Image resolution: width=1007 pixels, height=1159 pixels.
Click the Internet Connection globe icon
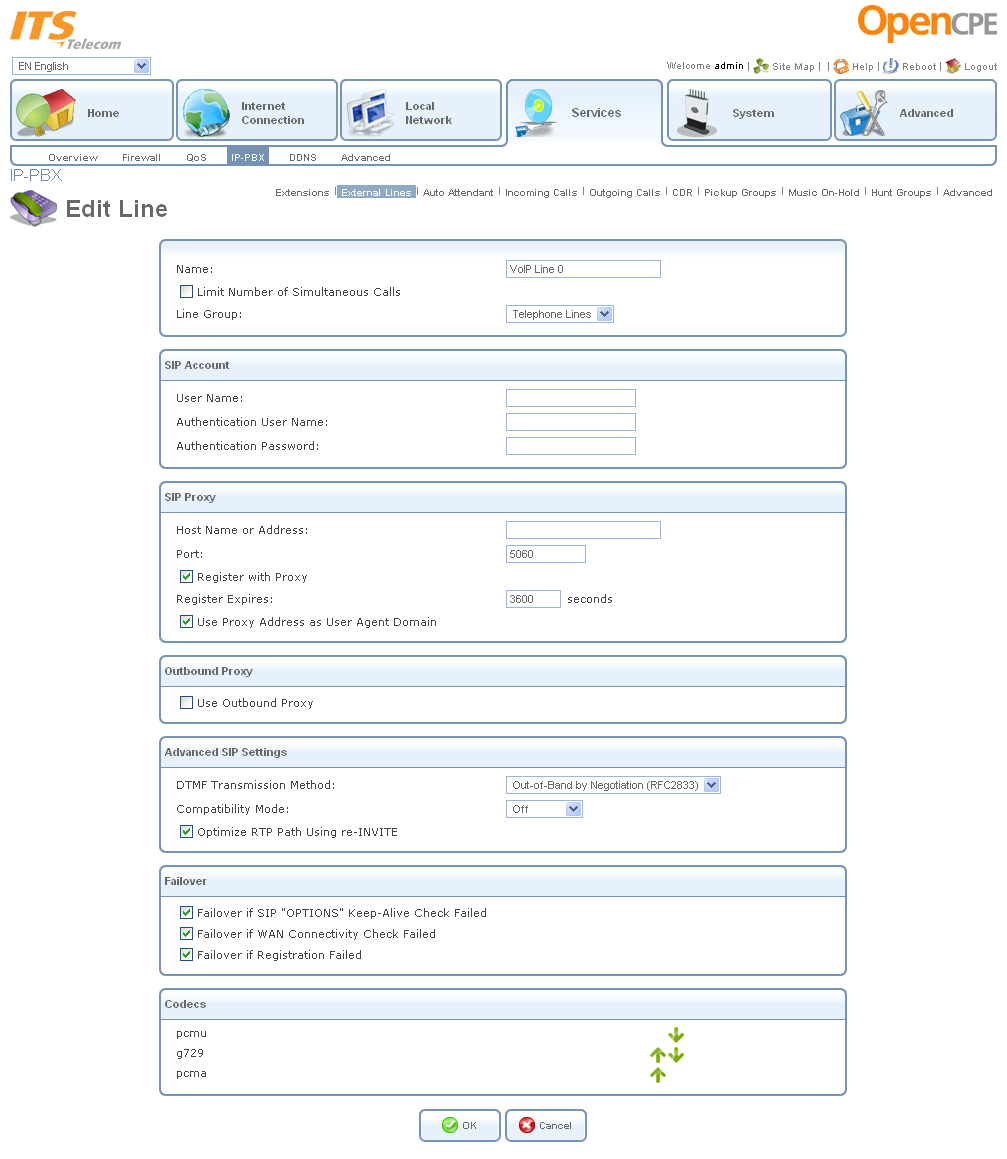[x=206, y=112]
